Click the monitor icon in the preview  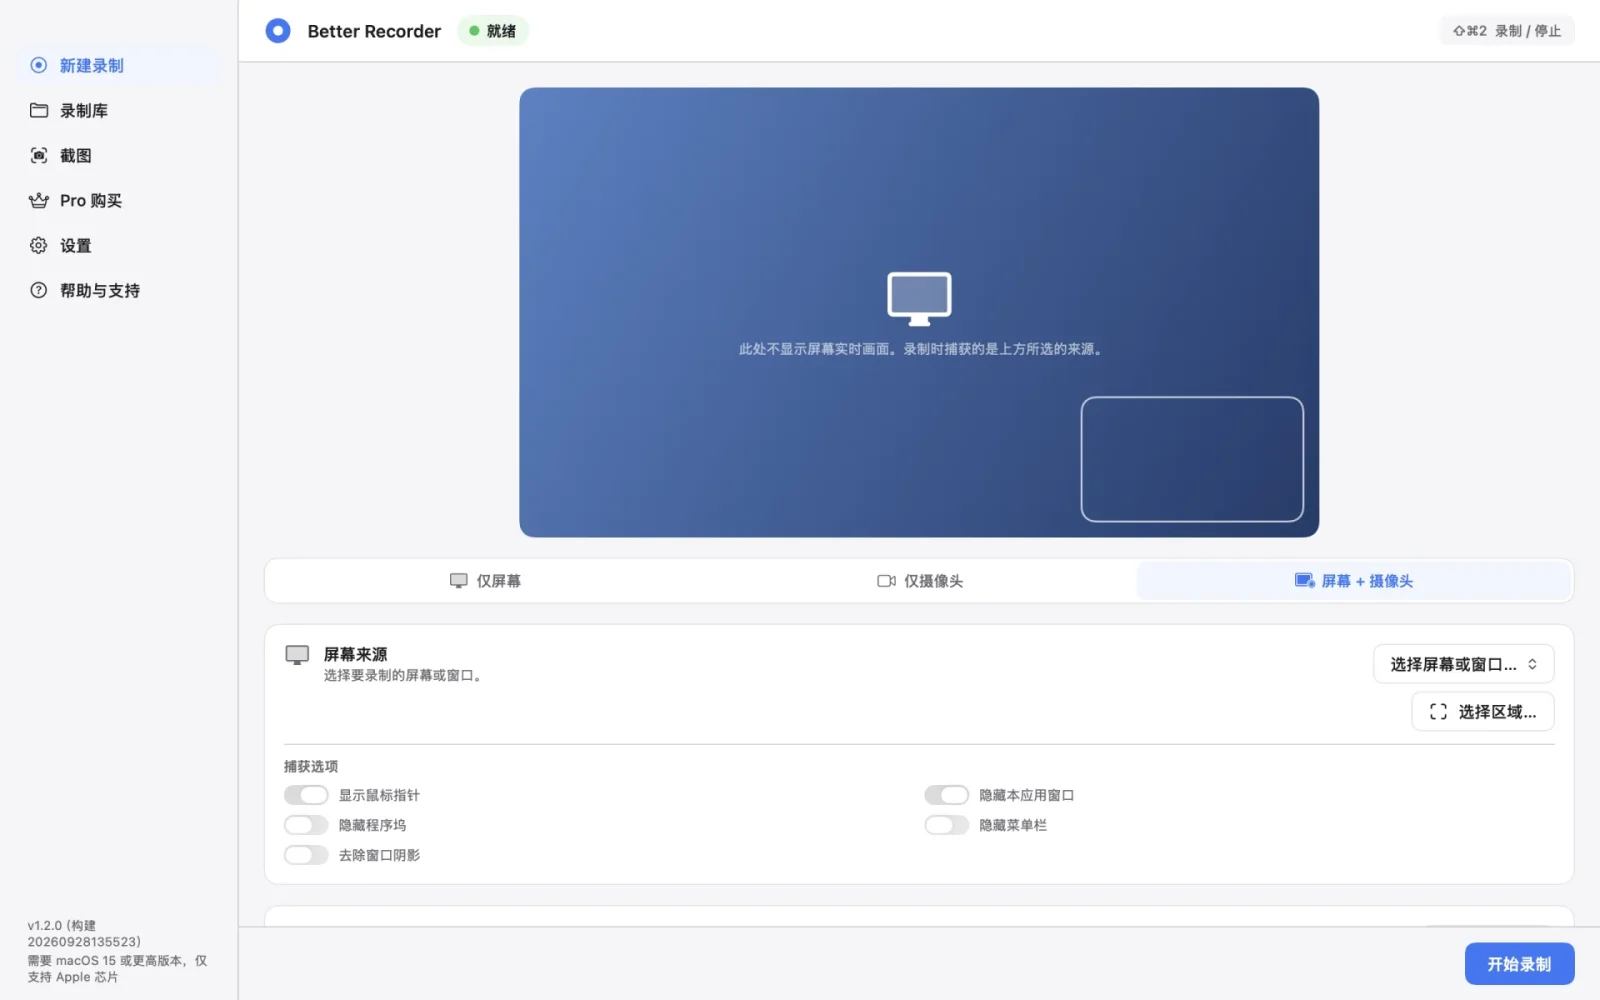pos(919,298)
